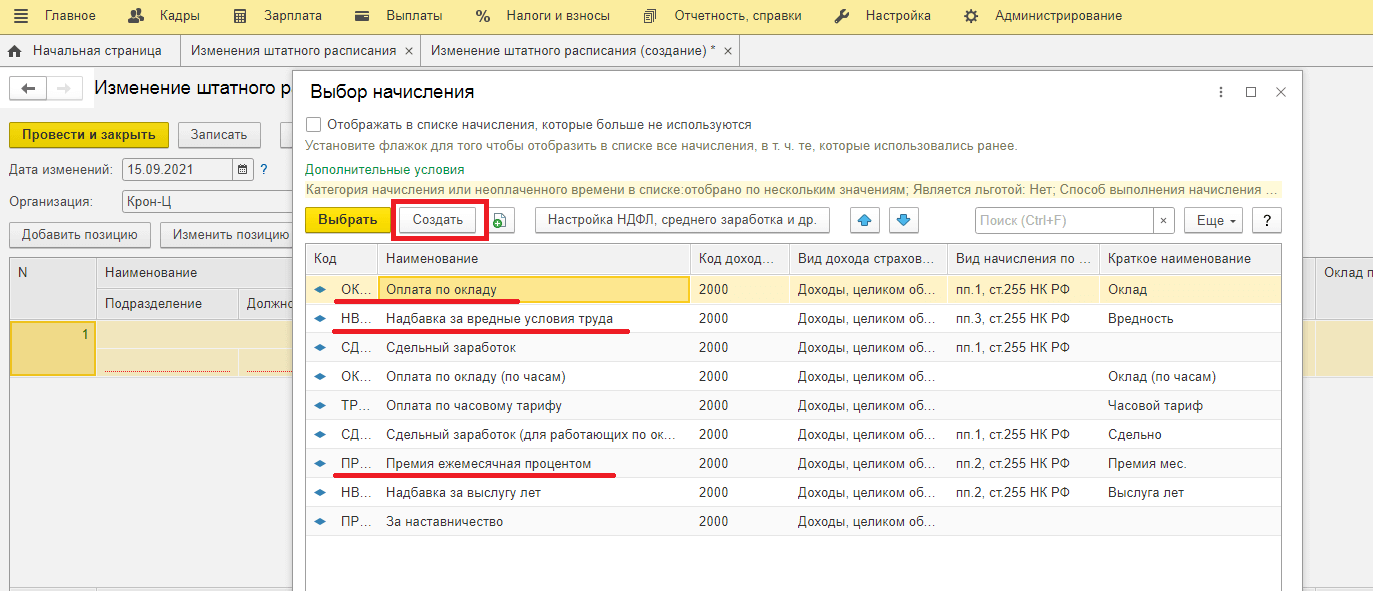The image size is (1373, 591).
Task: Enable showing accruals no longer used checkbox
Action: (314, 125)
